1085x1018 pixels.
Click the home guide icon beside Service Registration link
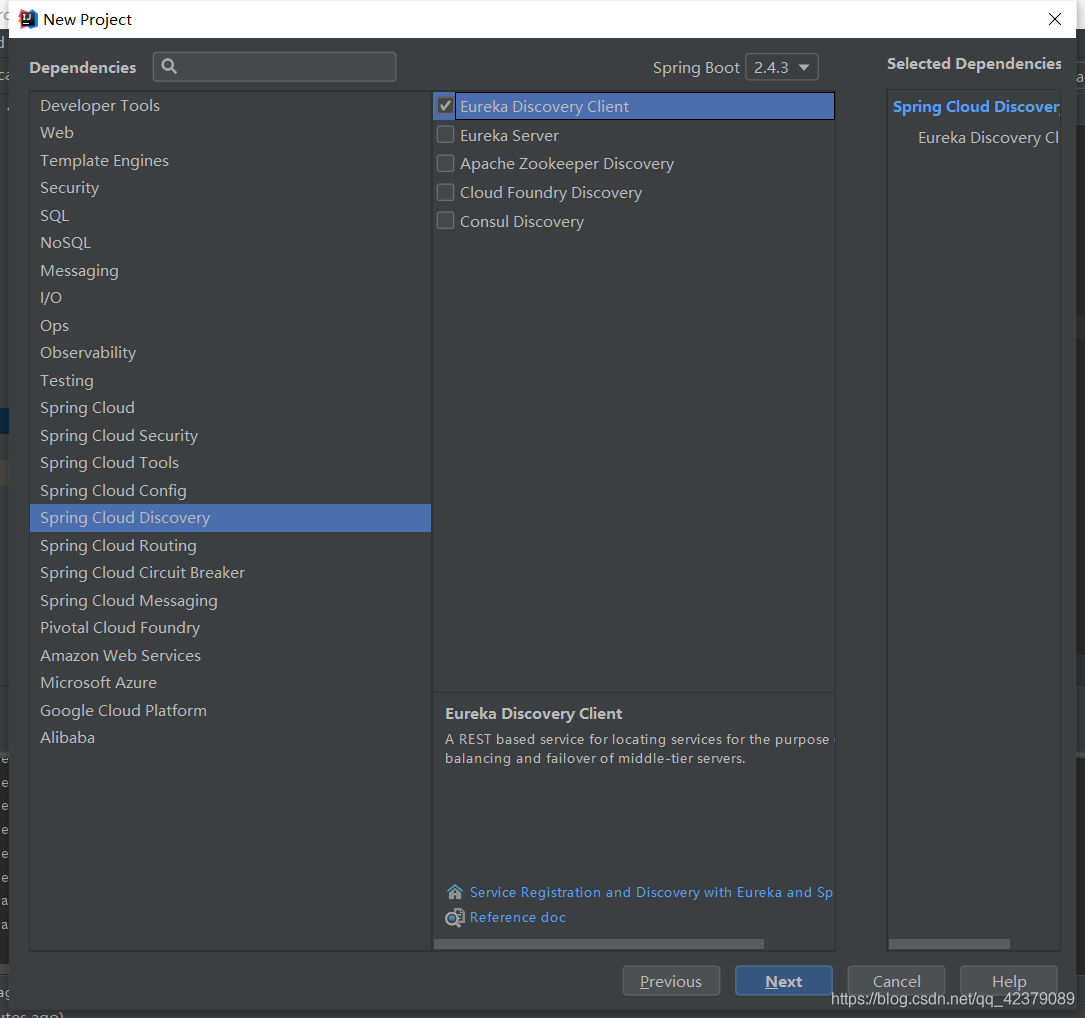(455, 892)
